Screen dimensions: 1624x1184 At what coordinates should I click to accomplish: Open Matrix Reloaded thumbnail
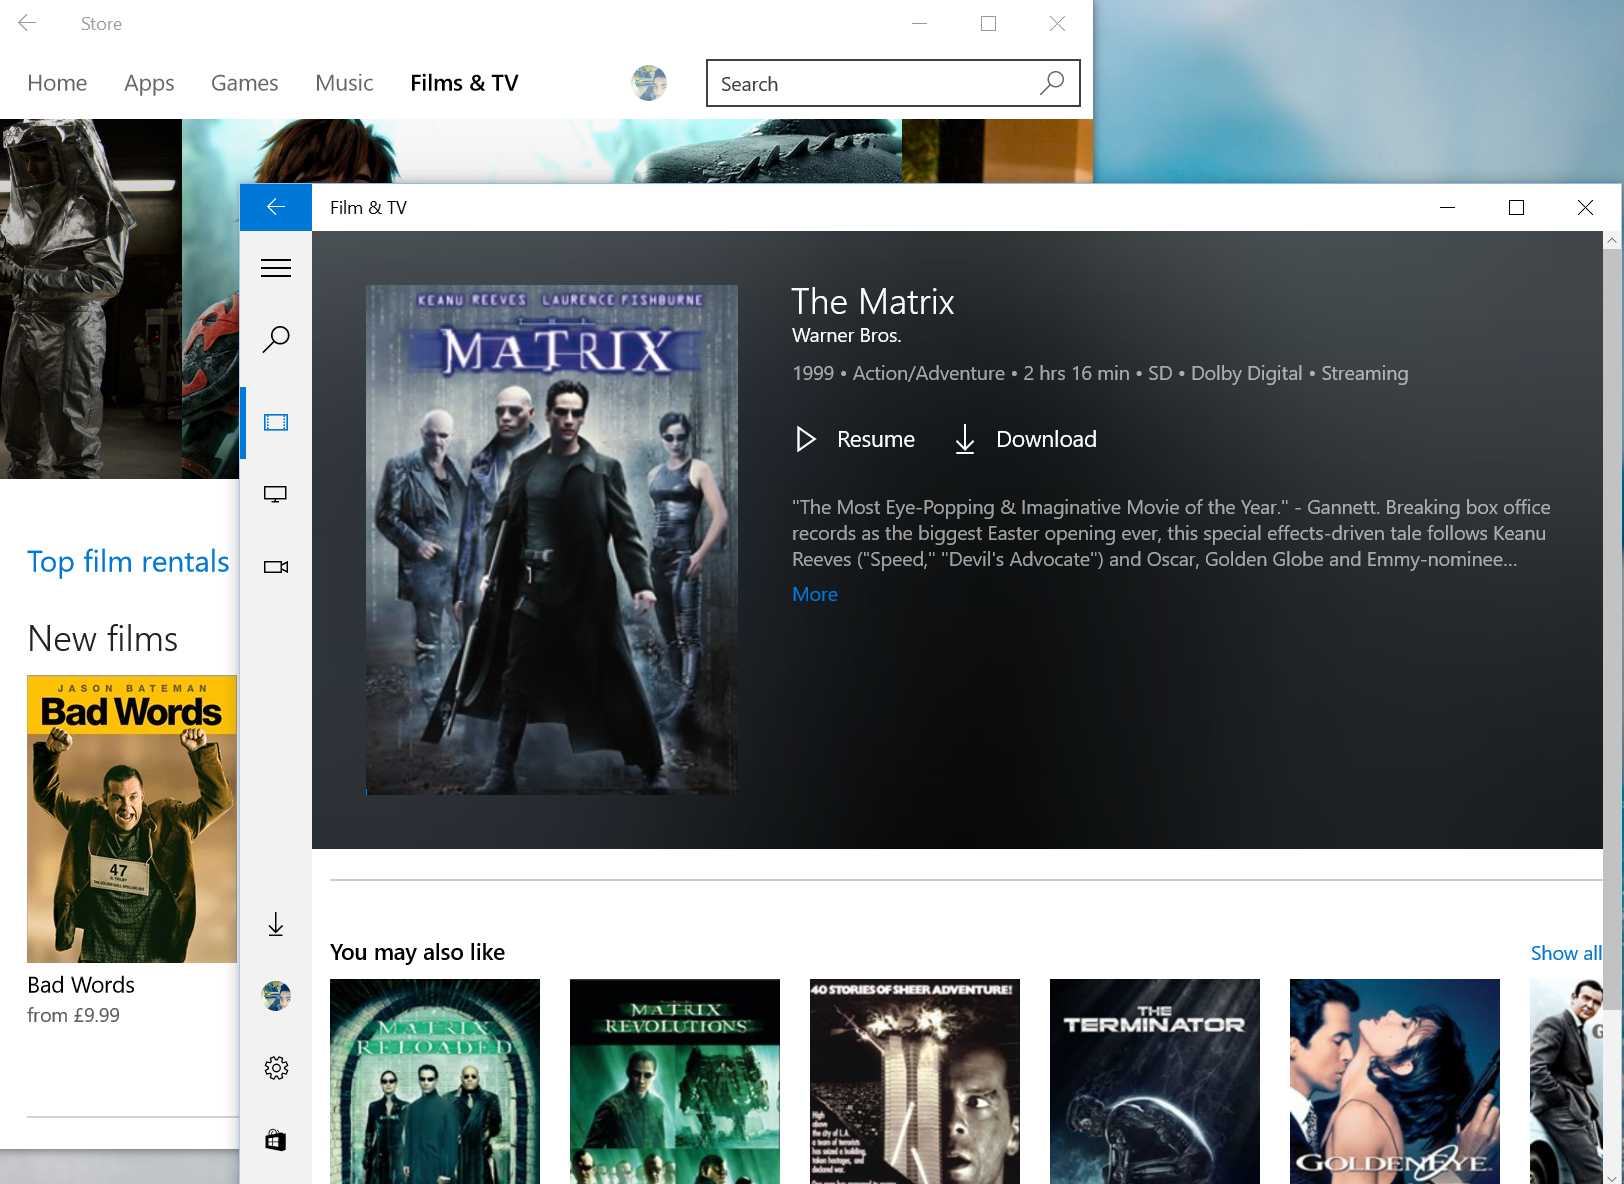coord(435,1081)
